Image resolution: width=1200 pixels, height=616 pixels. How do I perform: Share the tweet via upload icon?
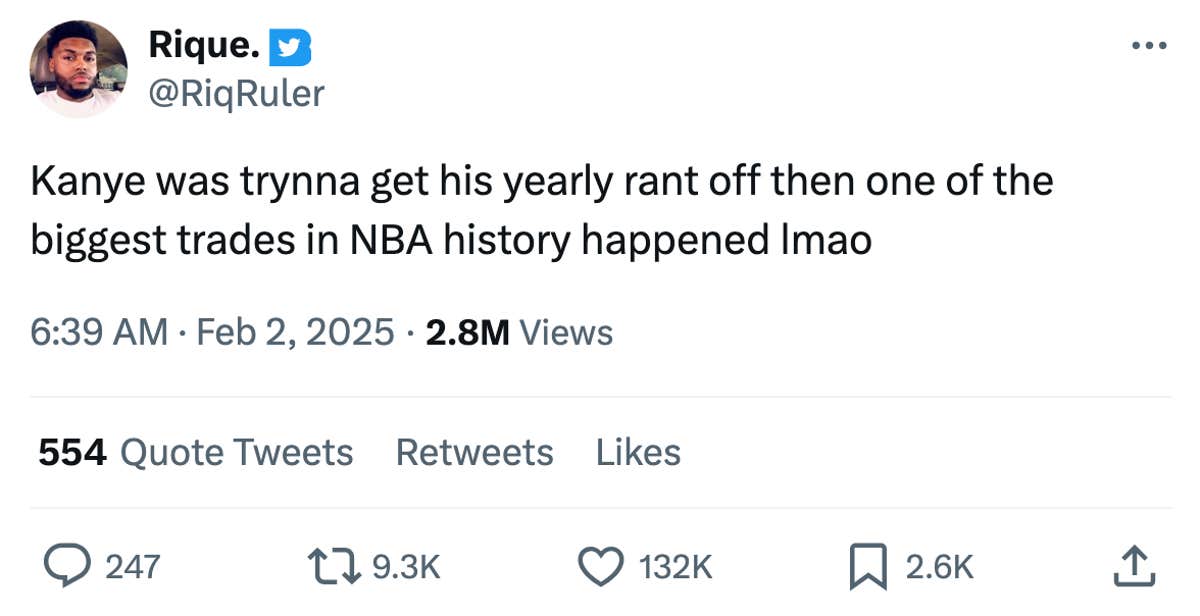1137,565
